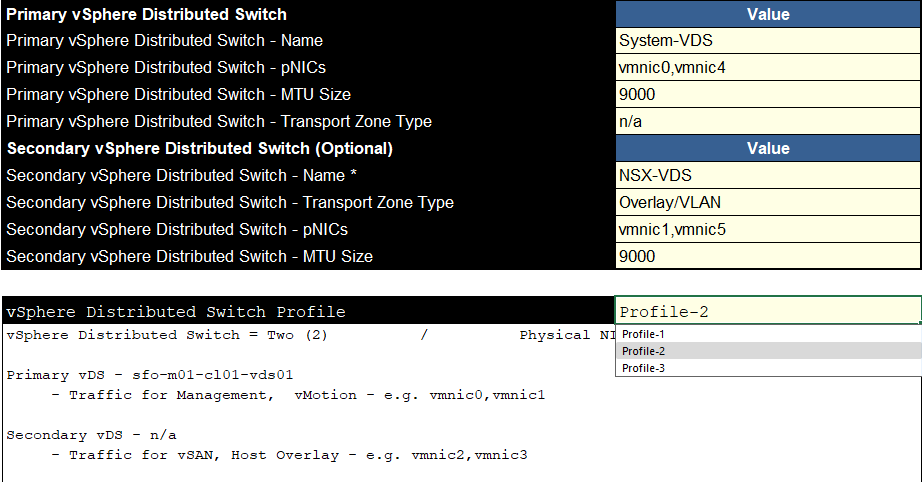This screenshot has width=922, height=482.
Task: Select the Secondary vSphere Distributed Switch (Optional) heading
Action: 199,148
